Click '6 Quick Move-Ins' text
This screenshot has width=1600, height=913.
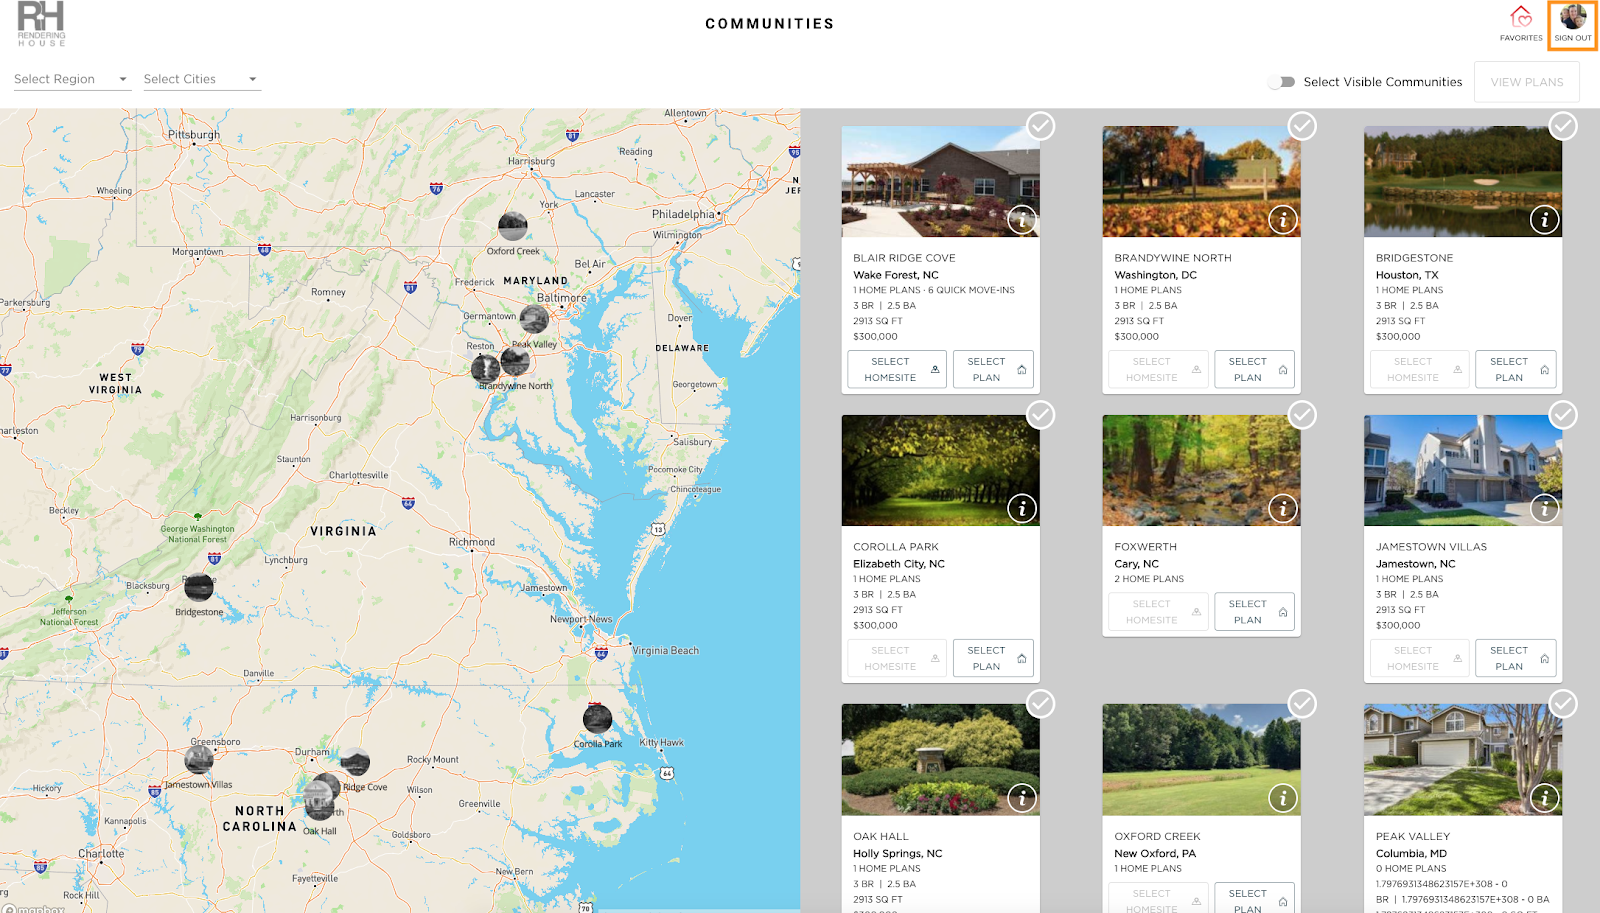pyautogui.click(x=971, y=290)
